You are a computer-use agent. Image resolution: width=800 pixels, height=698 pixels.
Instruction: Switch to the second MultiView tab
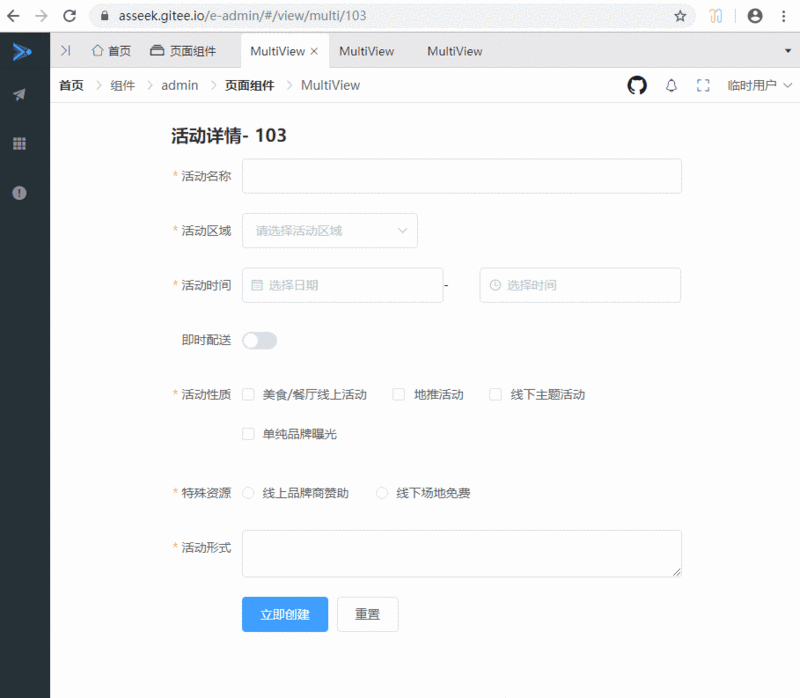[x=366, y=51]
